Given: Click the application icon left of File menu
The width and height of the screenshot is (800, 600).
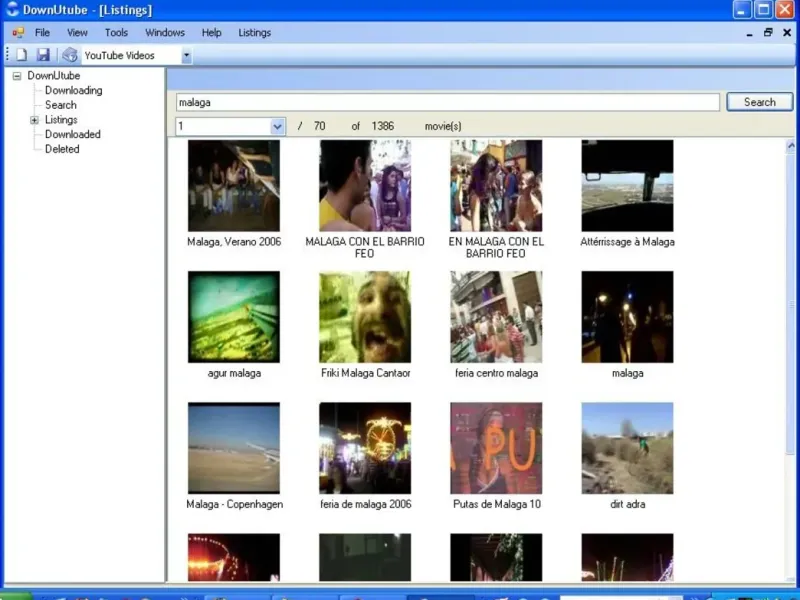Looking at the screenshot, I should [17, 33].
